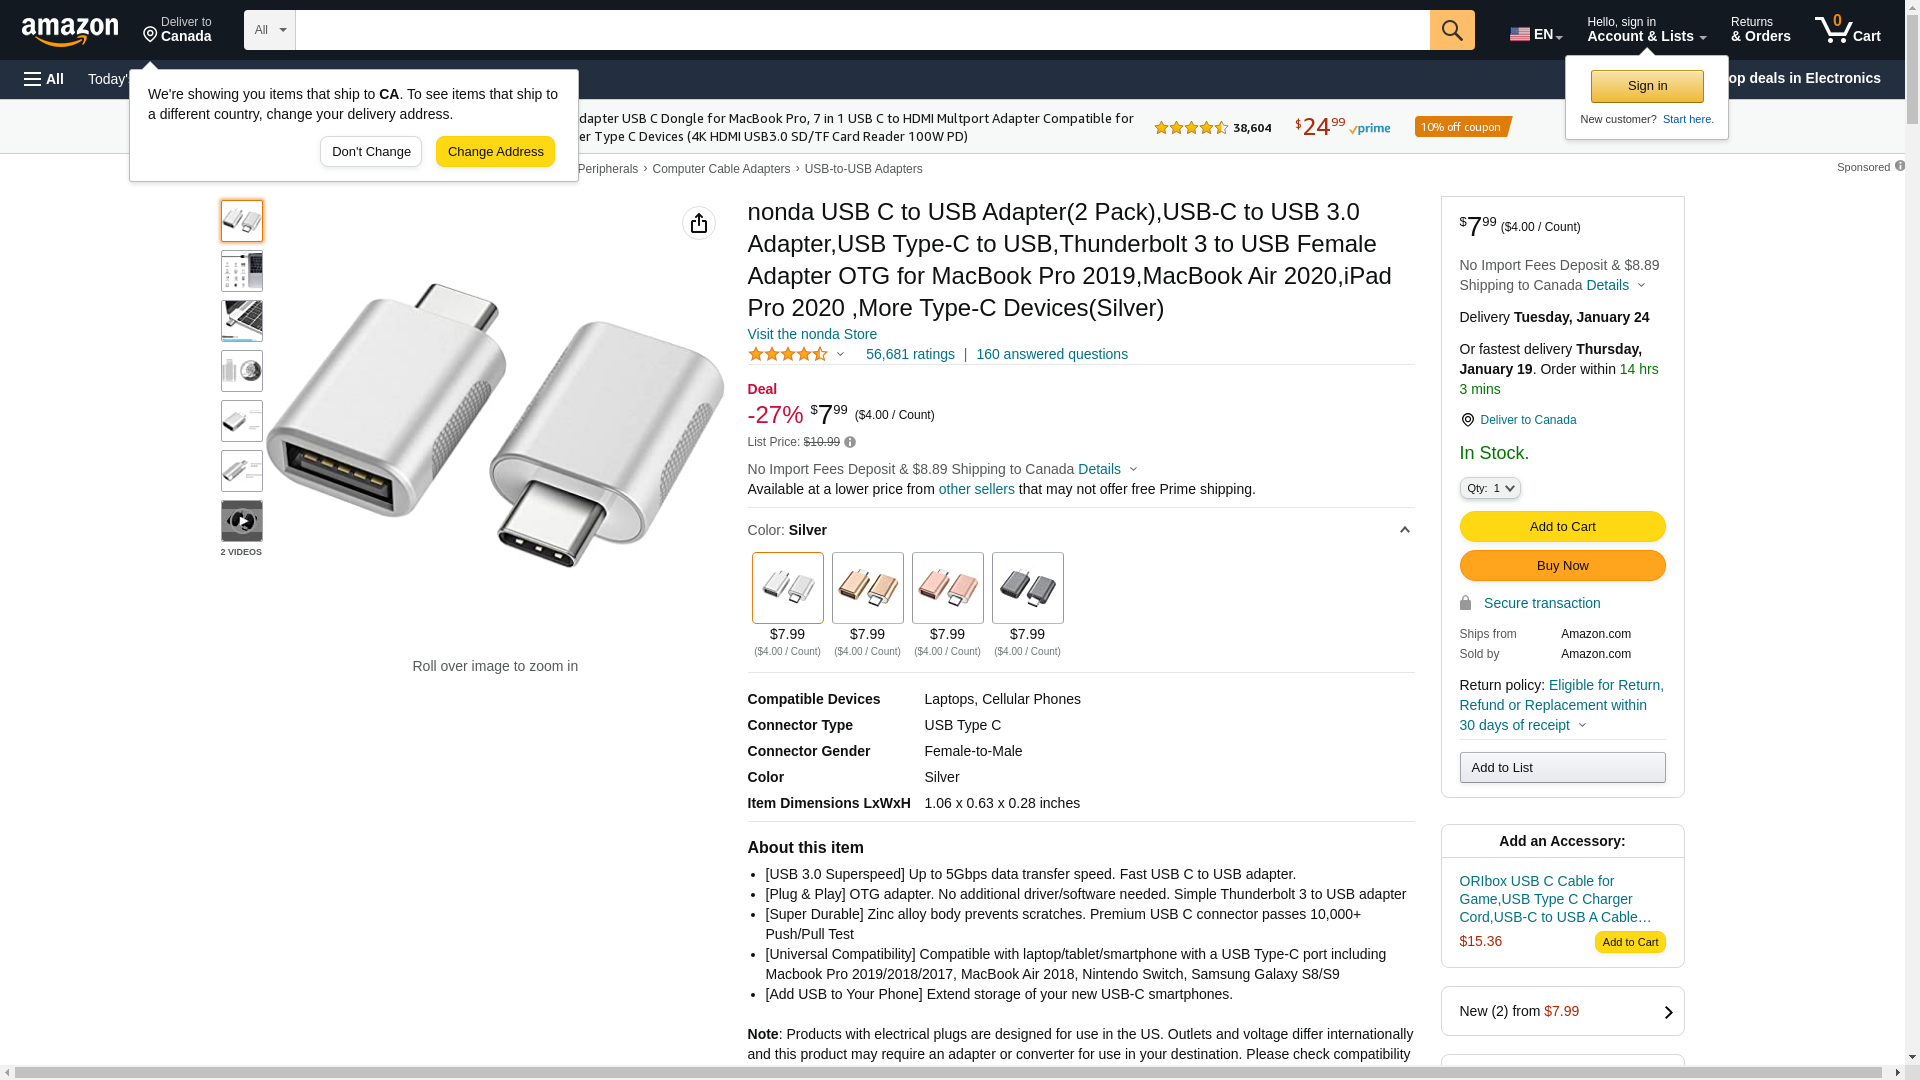The image size is (1920, 1080).
Task: Open Returns & Orders
Action: coord(1760,30)
